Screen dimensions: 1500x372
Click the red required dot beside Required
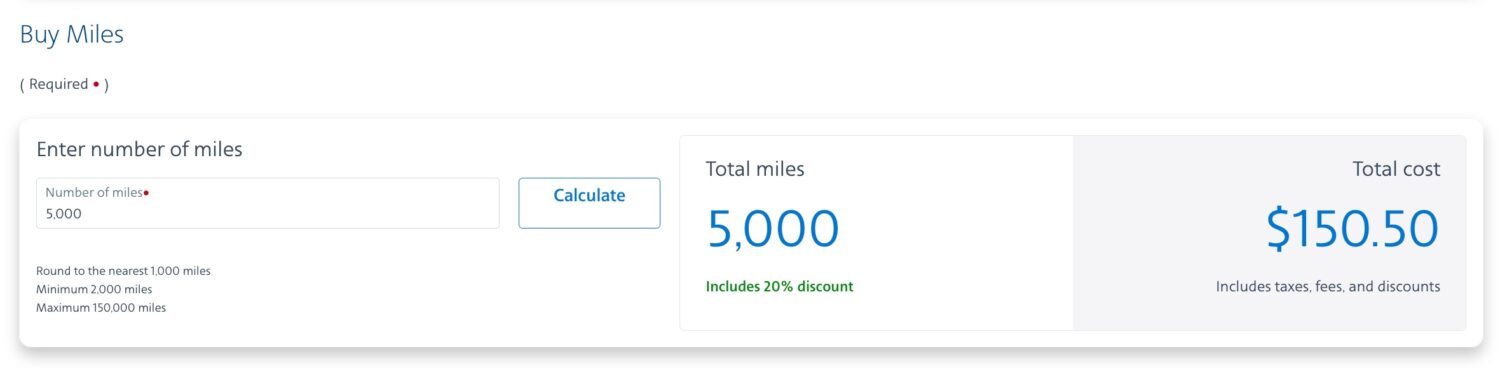pyautogui.click(x=96, y=85)
